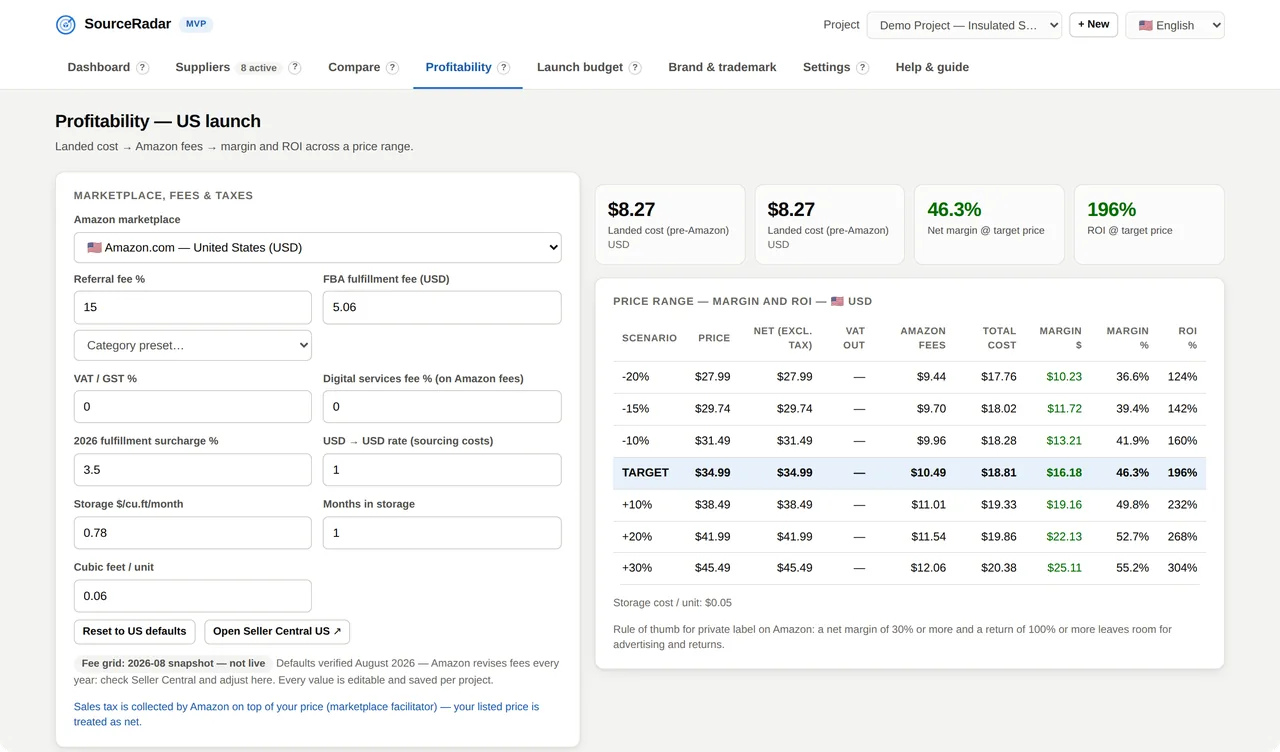Viewport: 1280px width, 752px height.
Task: Click the $10.23 margin value
Action: 1064,377
